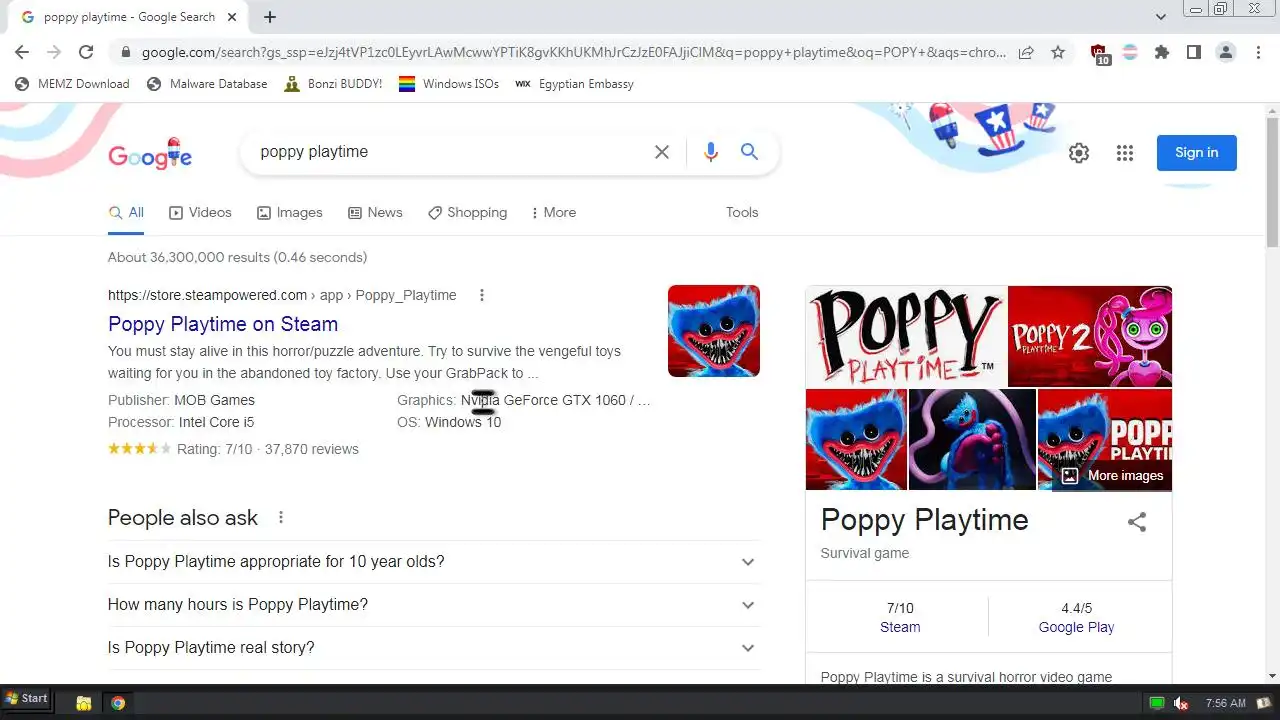Open the Google Play rating link
The image size is (1280, 720).
[x=1076, y=627]
